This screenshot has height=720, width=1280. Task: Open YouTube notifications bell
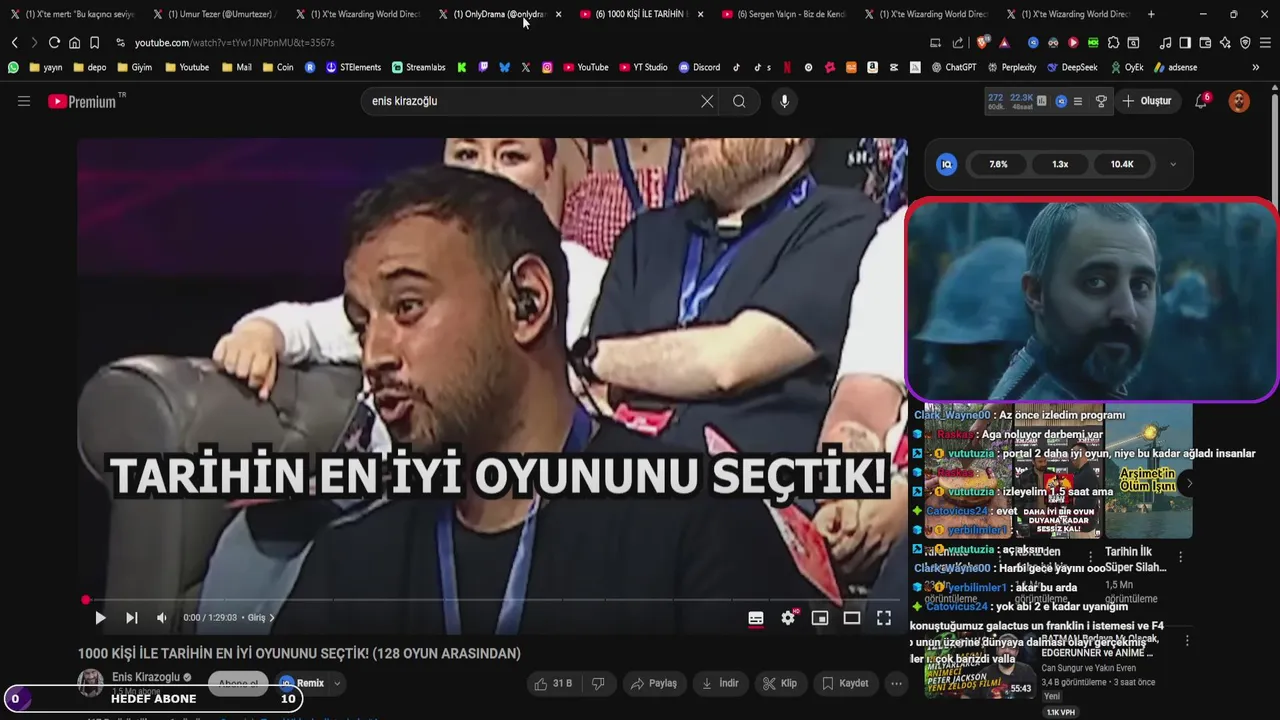(x=1202, y=101)
